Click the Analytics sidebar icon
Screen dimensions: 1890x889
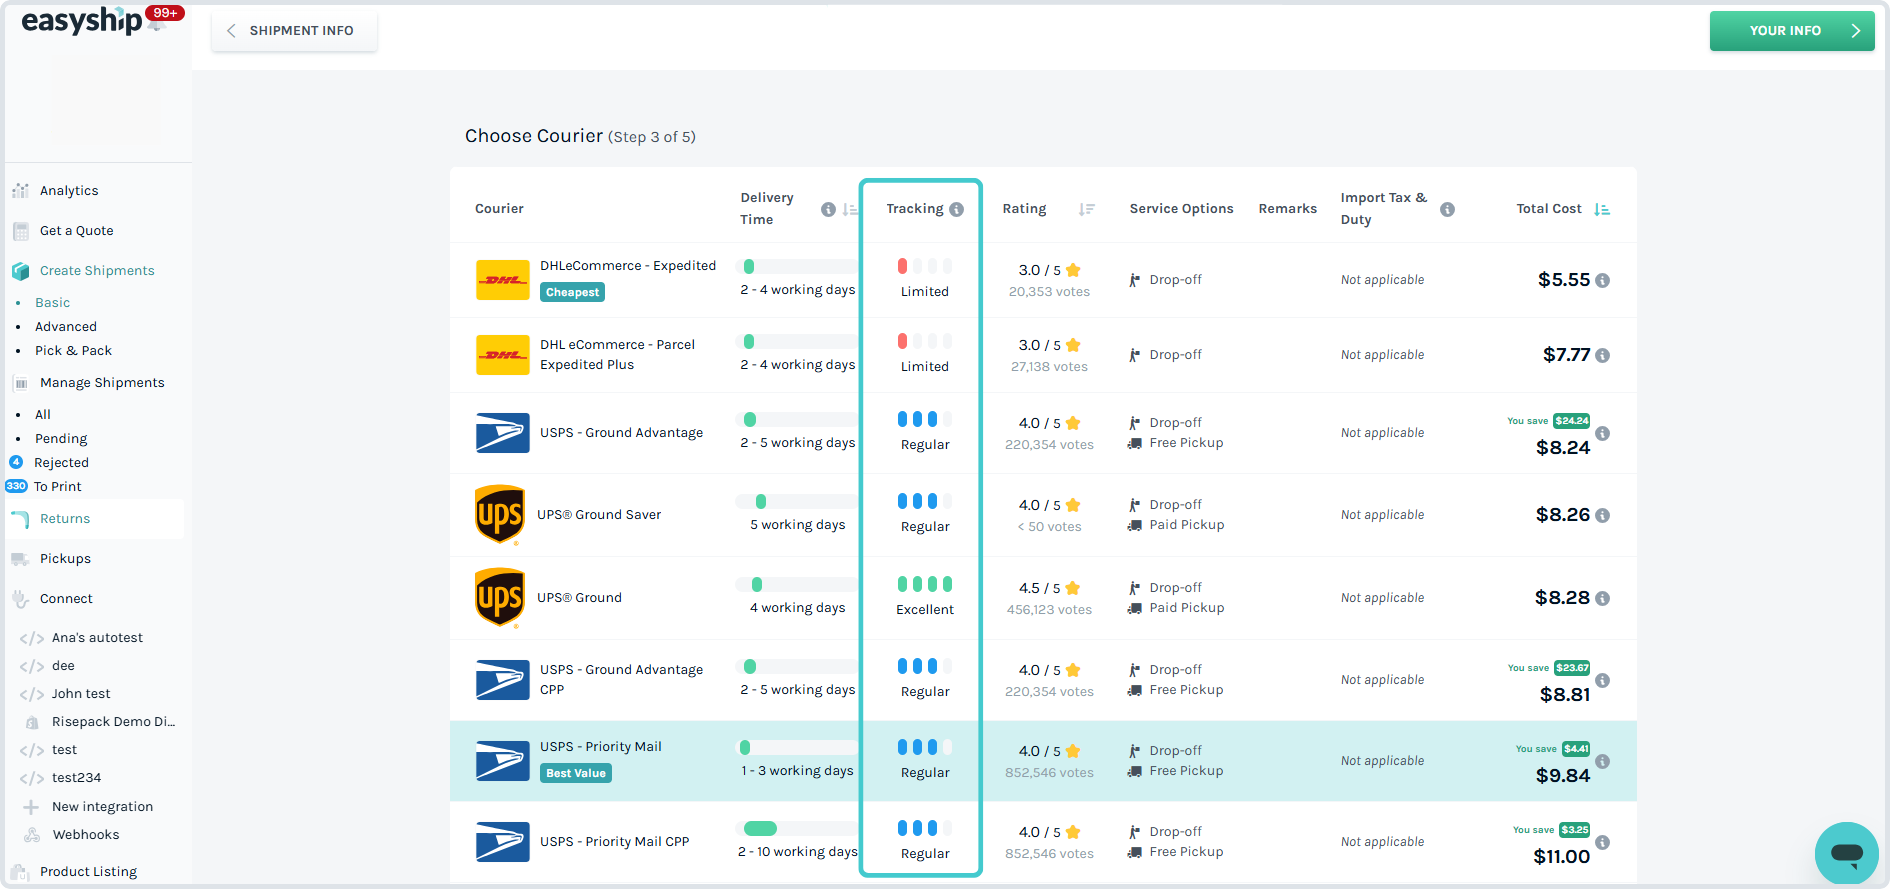(20, 191)
